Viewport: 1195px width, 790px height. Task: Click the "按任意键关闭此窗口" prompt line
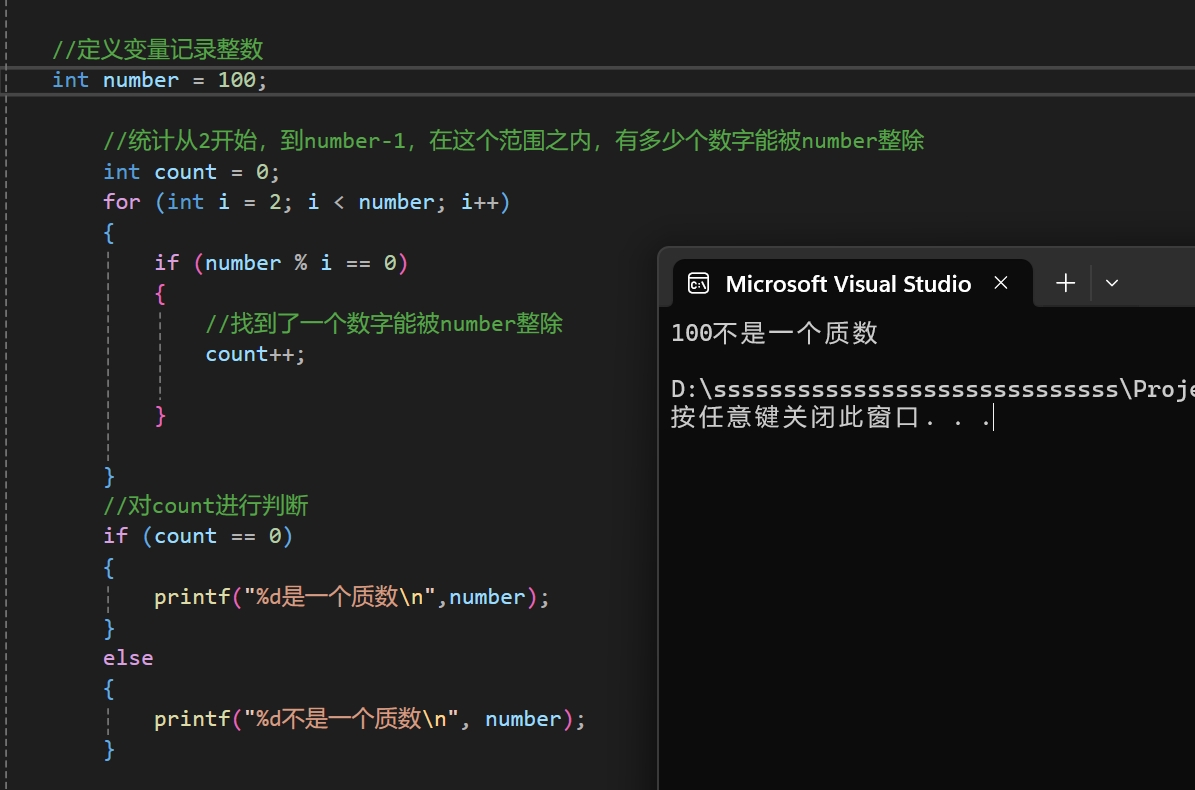pyautogui.click(x=831, y=417)
